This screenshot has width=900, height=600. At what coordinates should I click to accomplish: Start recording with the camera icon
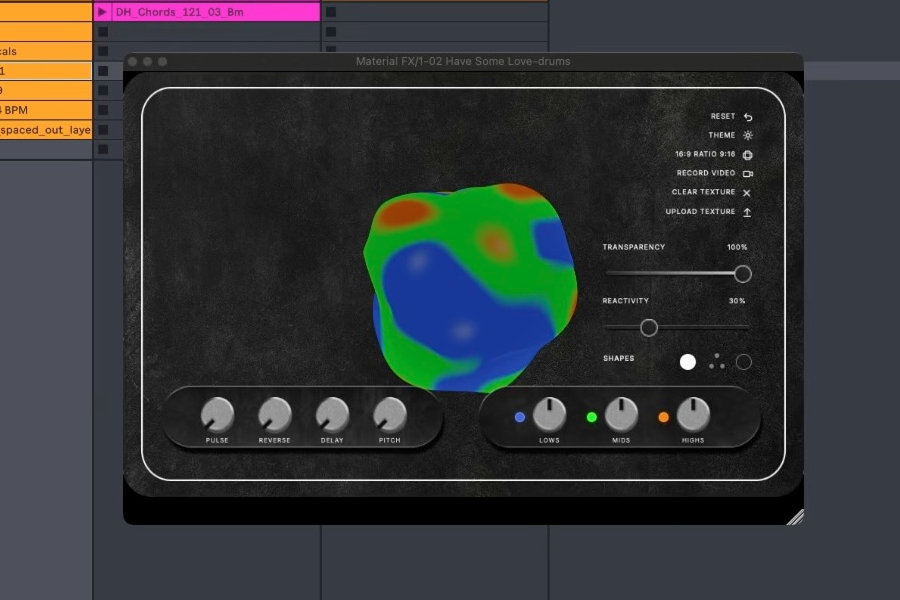[x=748, y=173]
